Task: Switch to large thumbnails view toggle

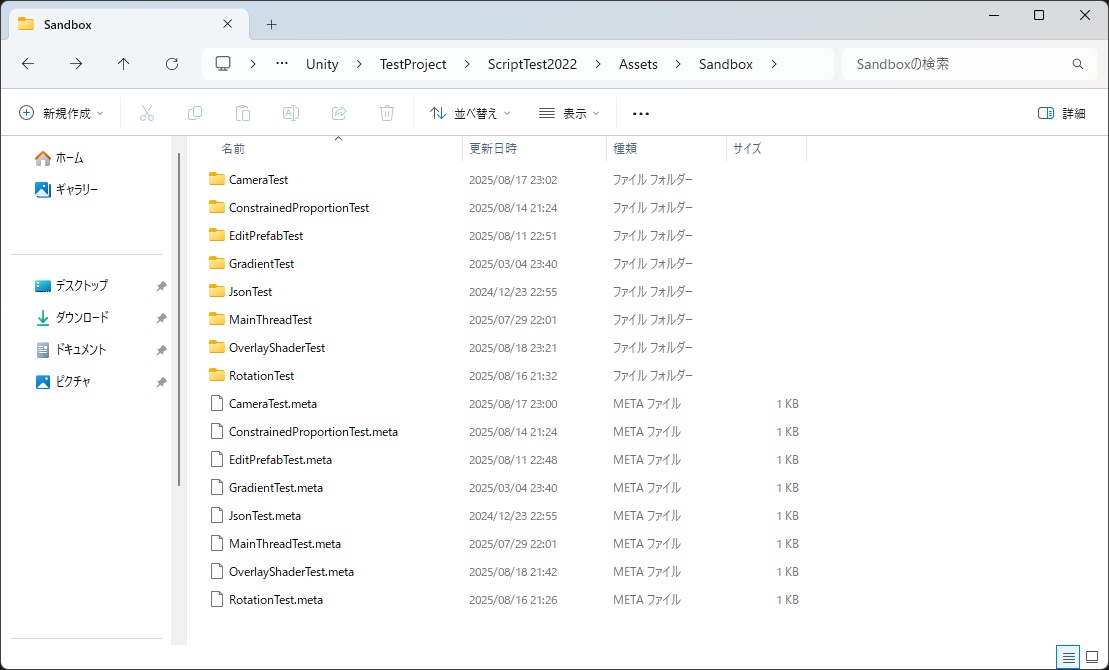Action: pyautogui.click(x=1092, y=657)
